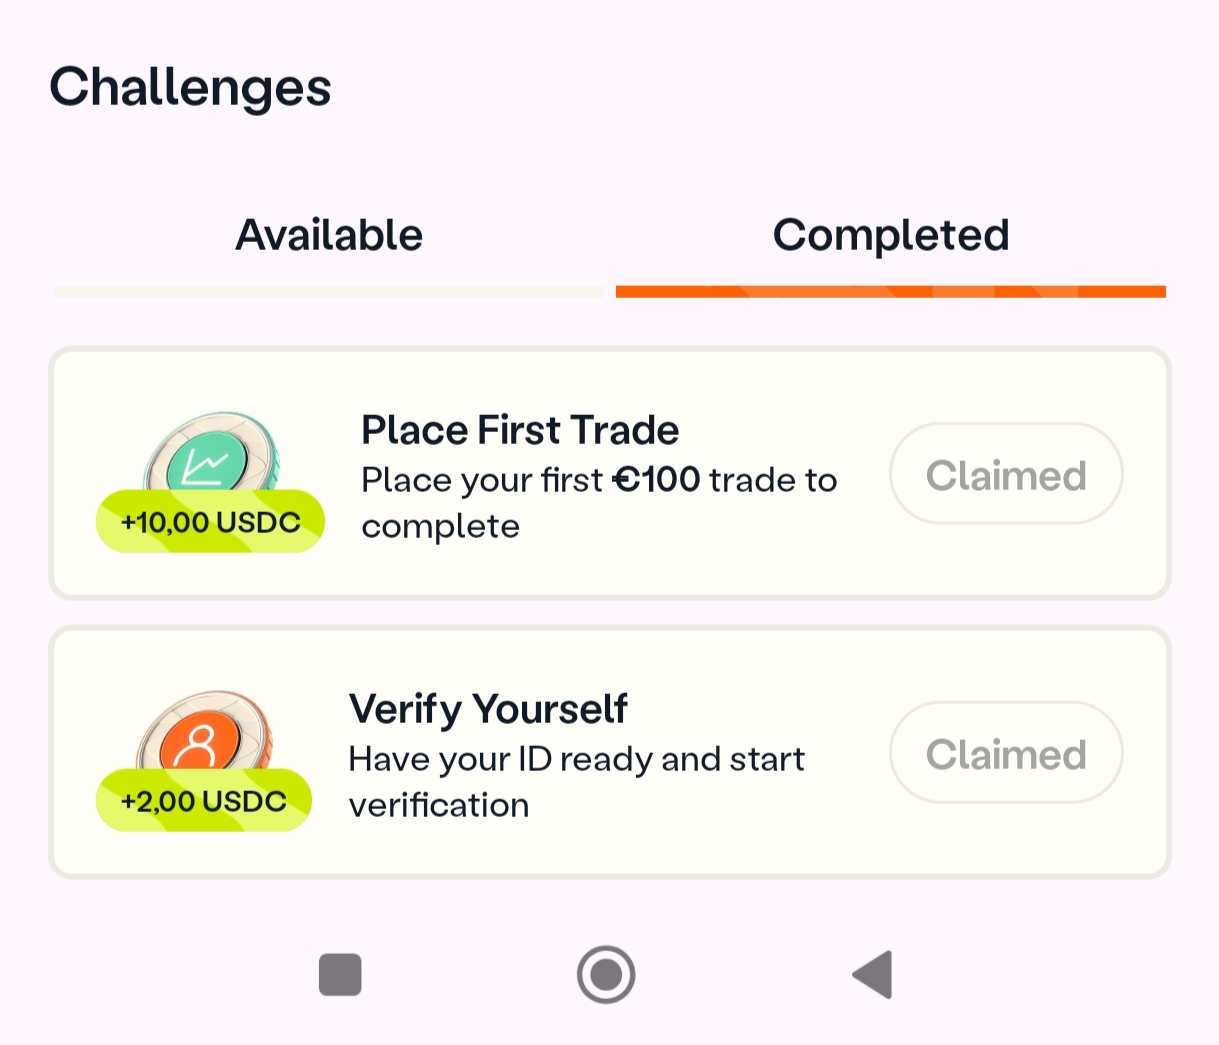Tap the "Have your ID ready" description
The height and width of the screenshot is (1045, 1219).
click(576, 781)
